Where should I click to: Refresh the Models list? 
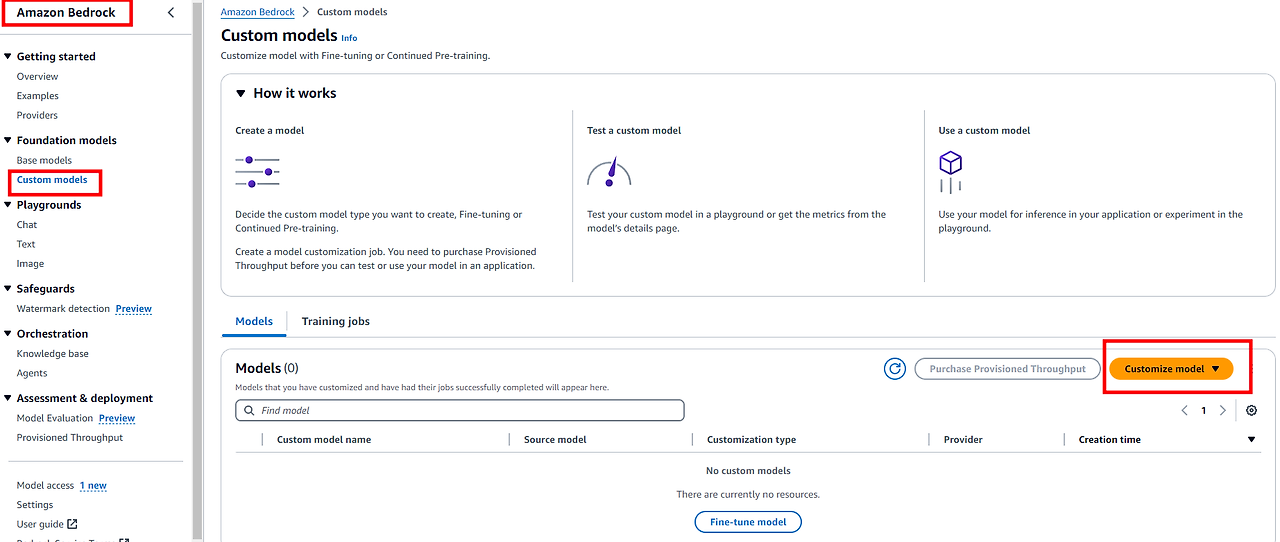(x=895, y=369)
